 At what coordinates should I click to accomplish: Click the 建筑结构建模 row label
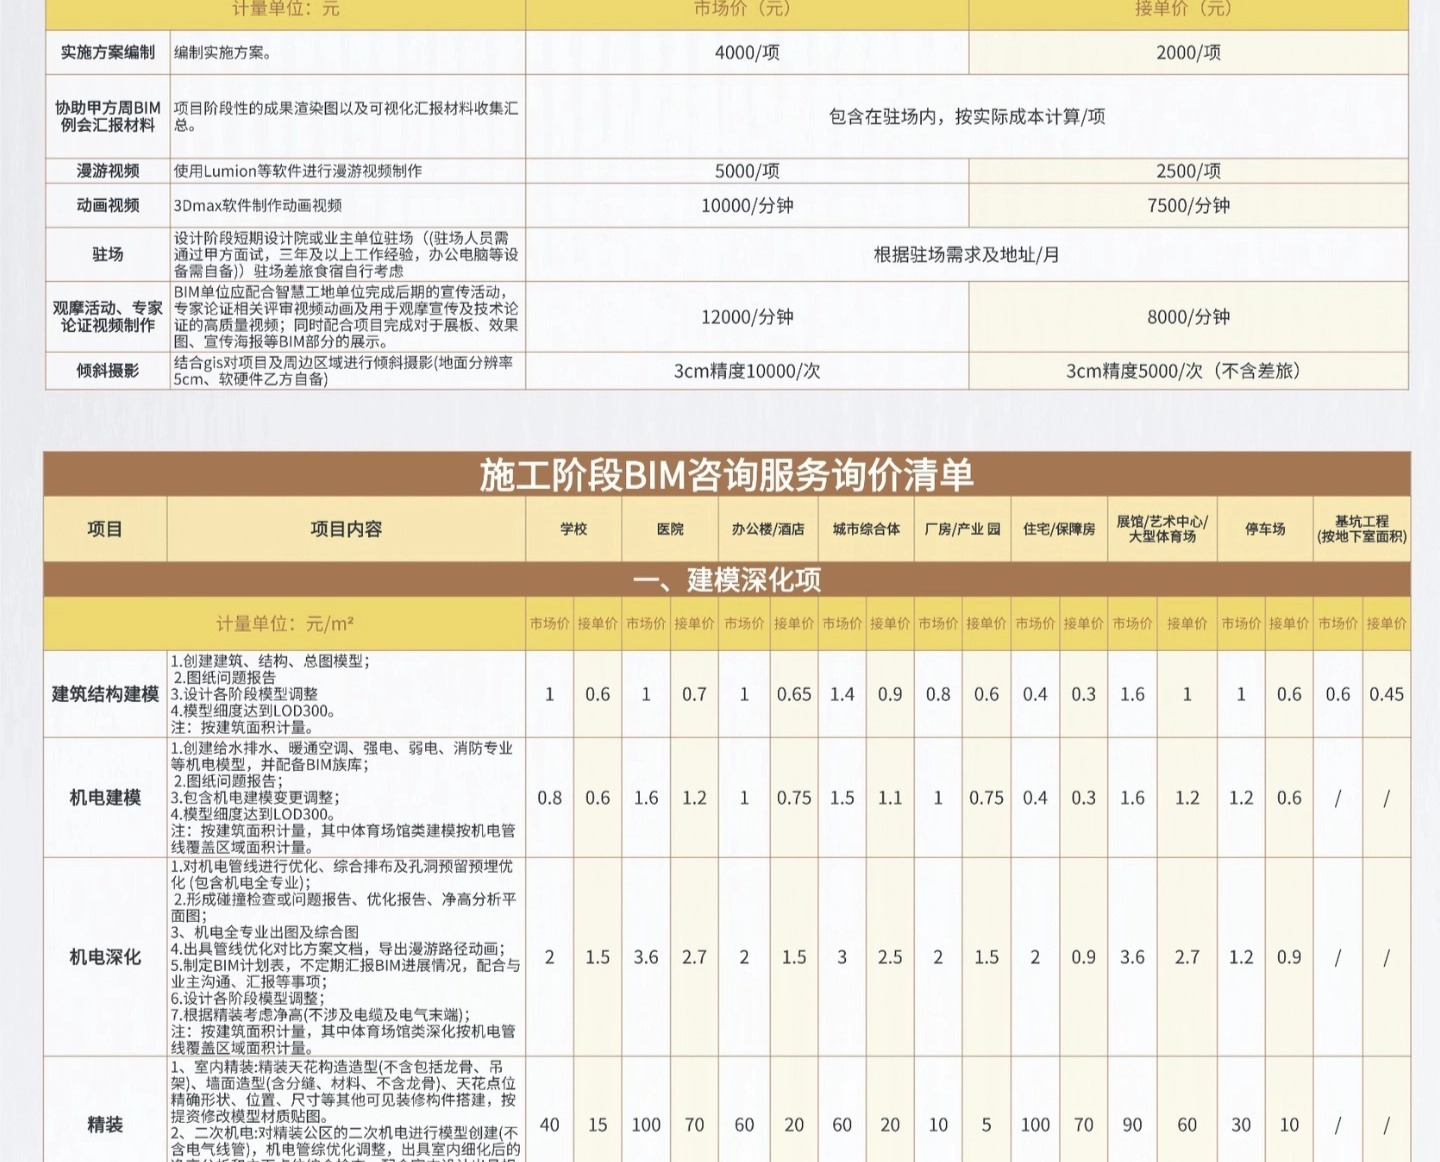[105, 694]
